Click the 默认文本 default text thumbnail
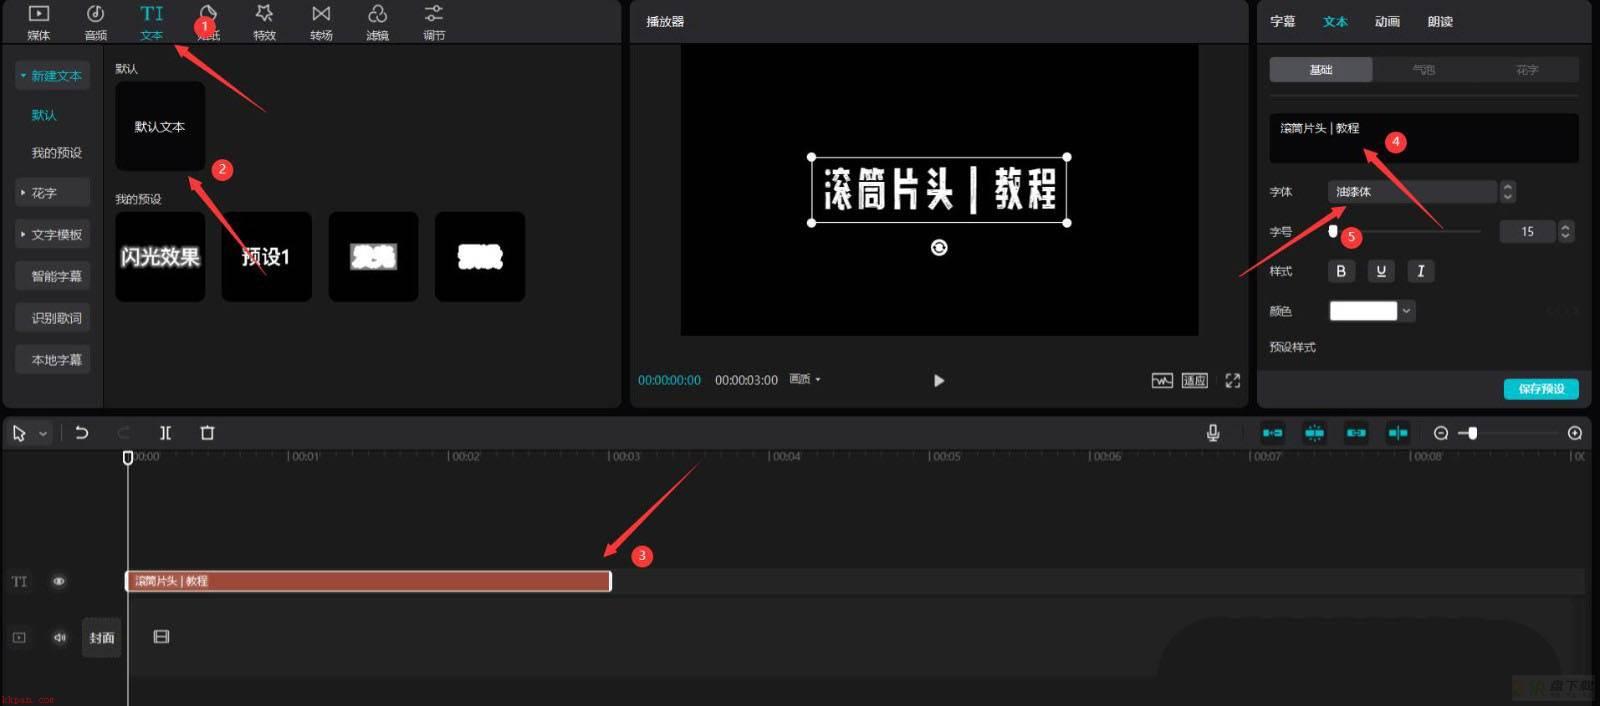 click(160, 126)
